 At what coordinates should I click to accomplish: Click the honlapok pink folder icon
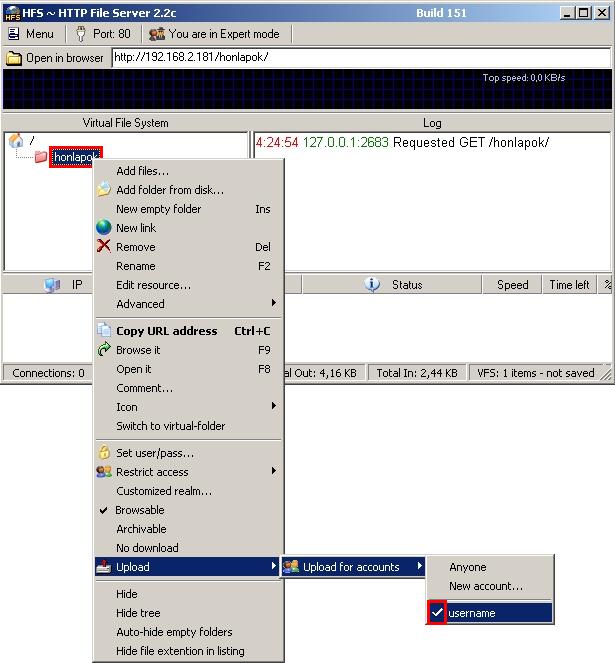coord(41,157)
